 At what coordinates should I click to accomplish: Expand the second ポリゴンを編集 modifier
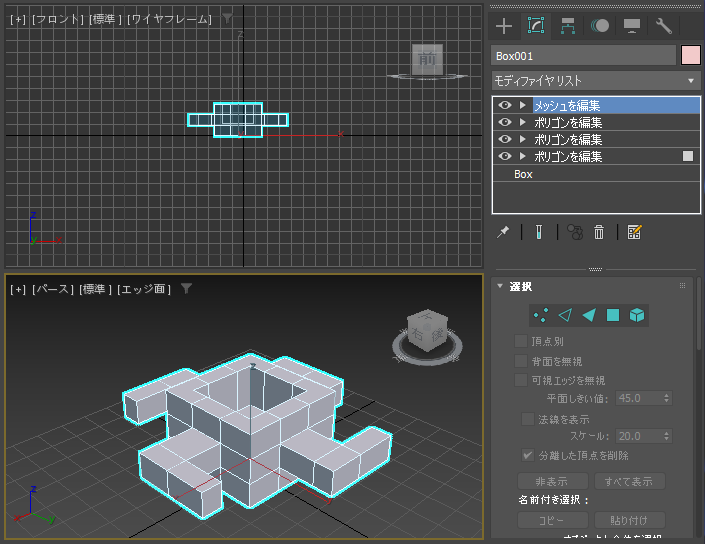coord(522,139)
